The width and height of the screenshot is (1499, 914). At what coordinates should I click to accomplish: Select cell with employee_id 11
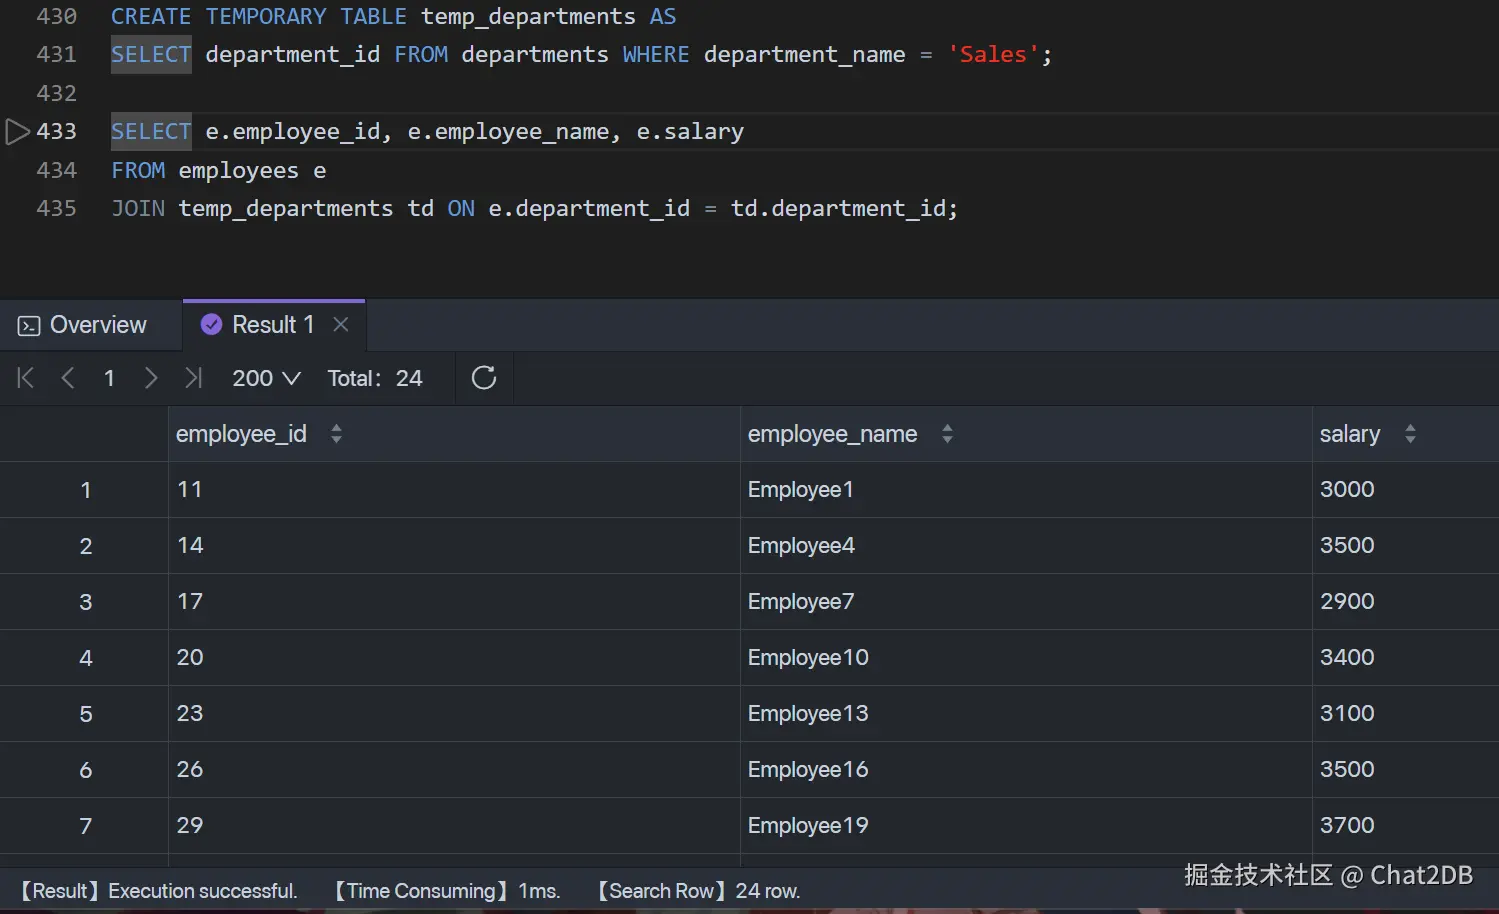pyautogui.click(x=454, y=489)
